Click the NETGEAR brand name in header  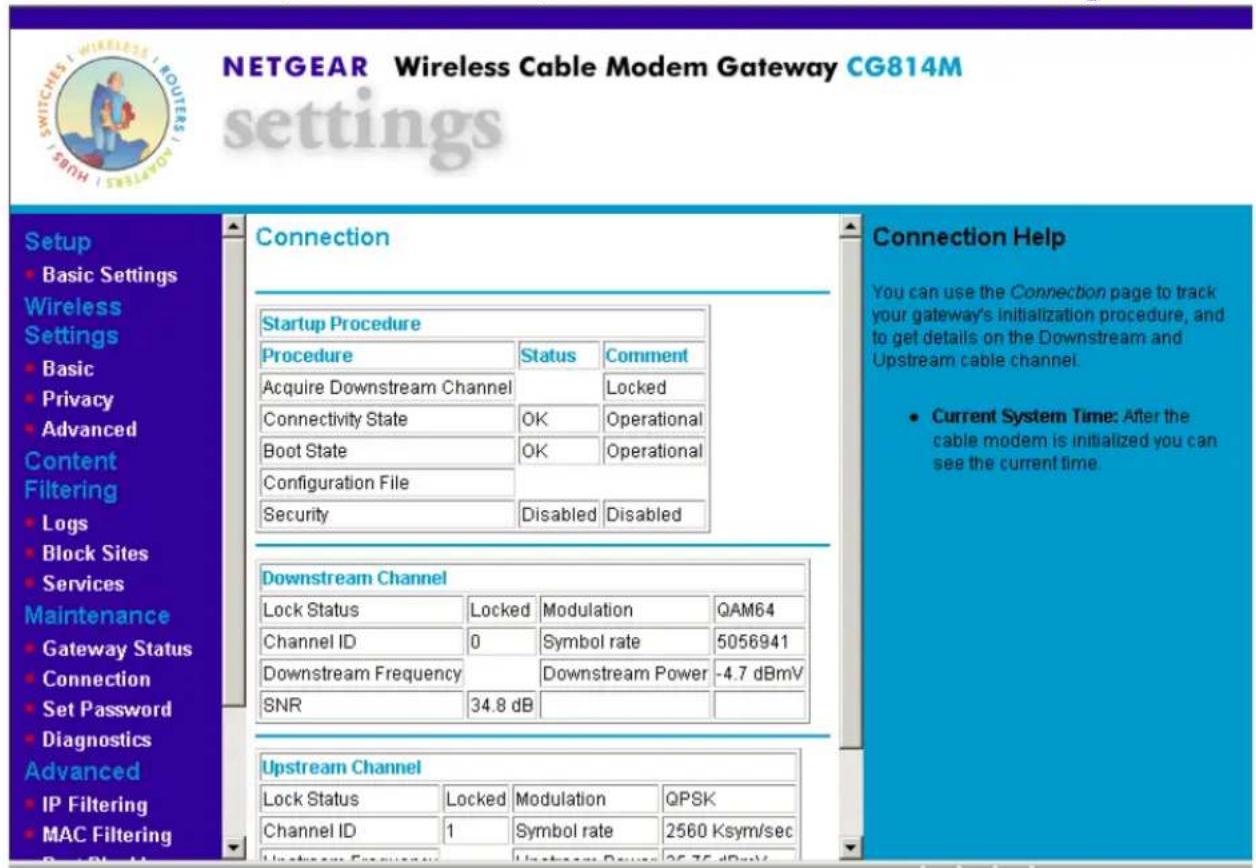click(x=296, y=68)
